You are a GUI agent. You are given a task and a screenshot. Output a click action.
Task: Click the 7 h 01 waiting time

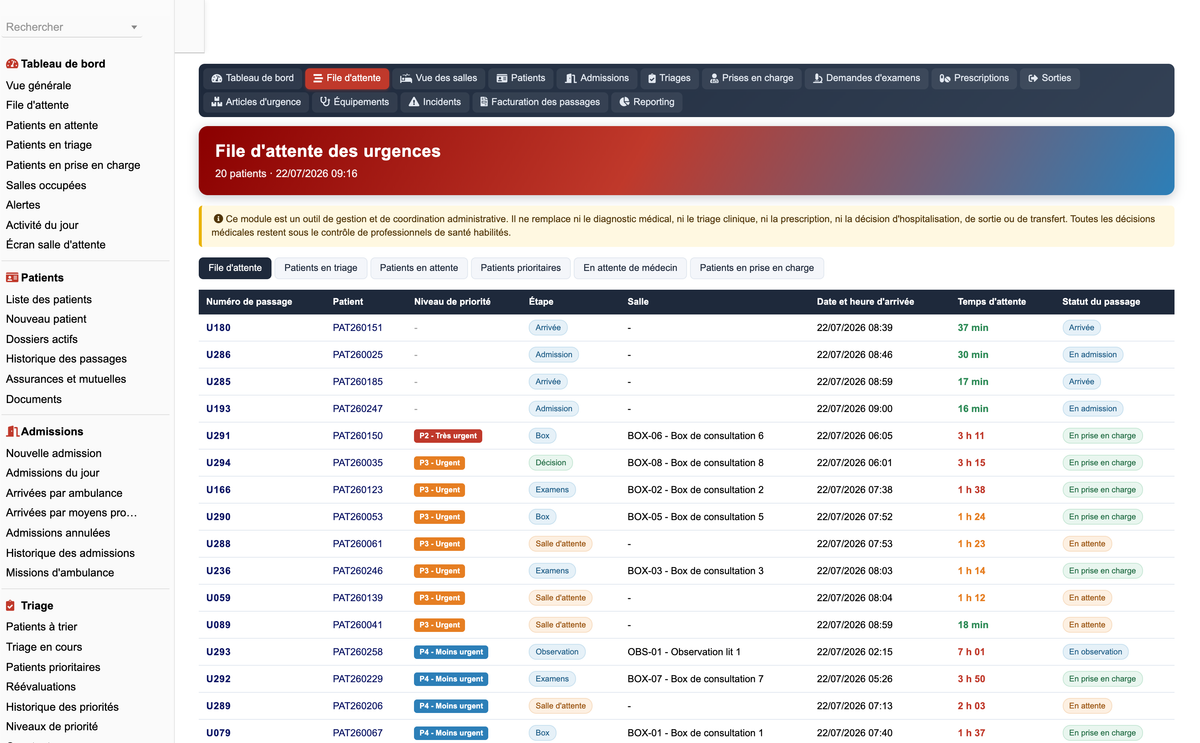pyautogui.click(x=971, y=652)
